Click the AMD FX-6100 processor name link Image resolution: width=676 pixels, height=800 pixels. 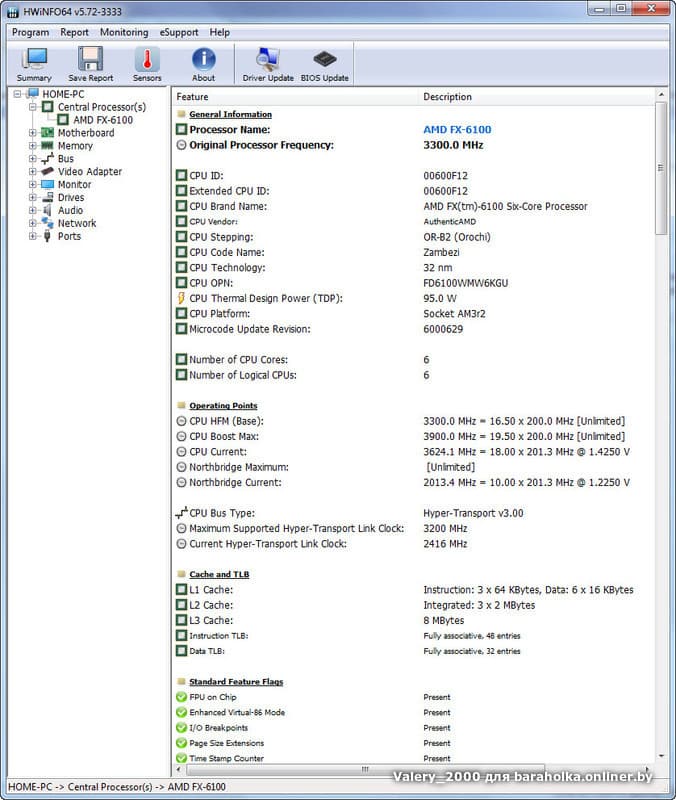[457, 130]
